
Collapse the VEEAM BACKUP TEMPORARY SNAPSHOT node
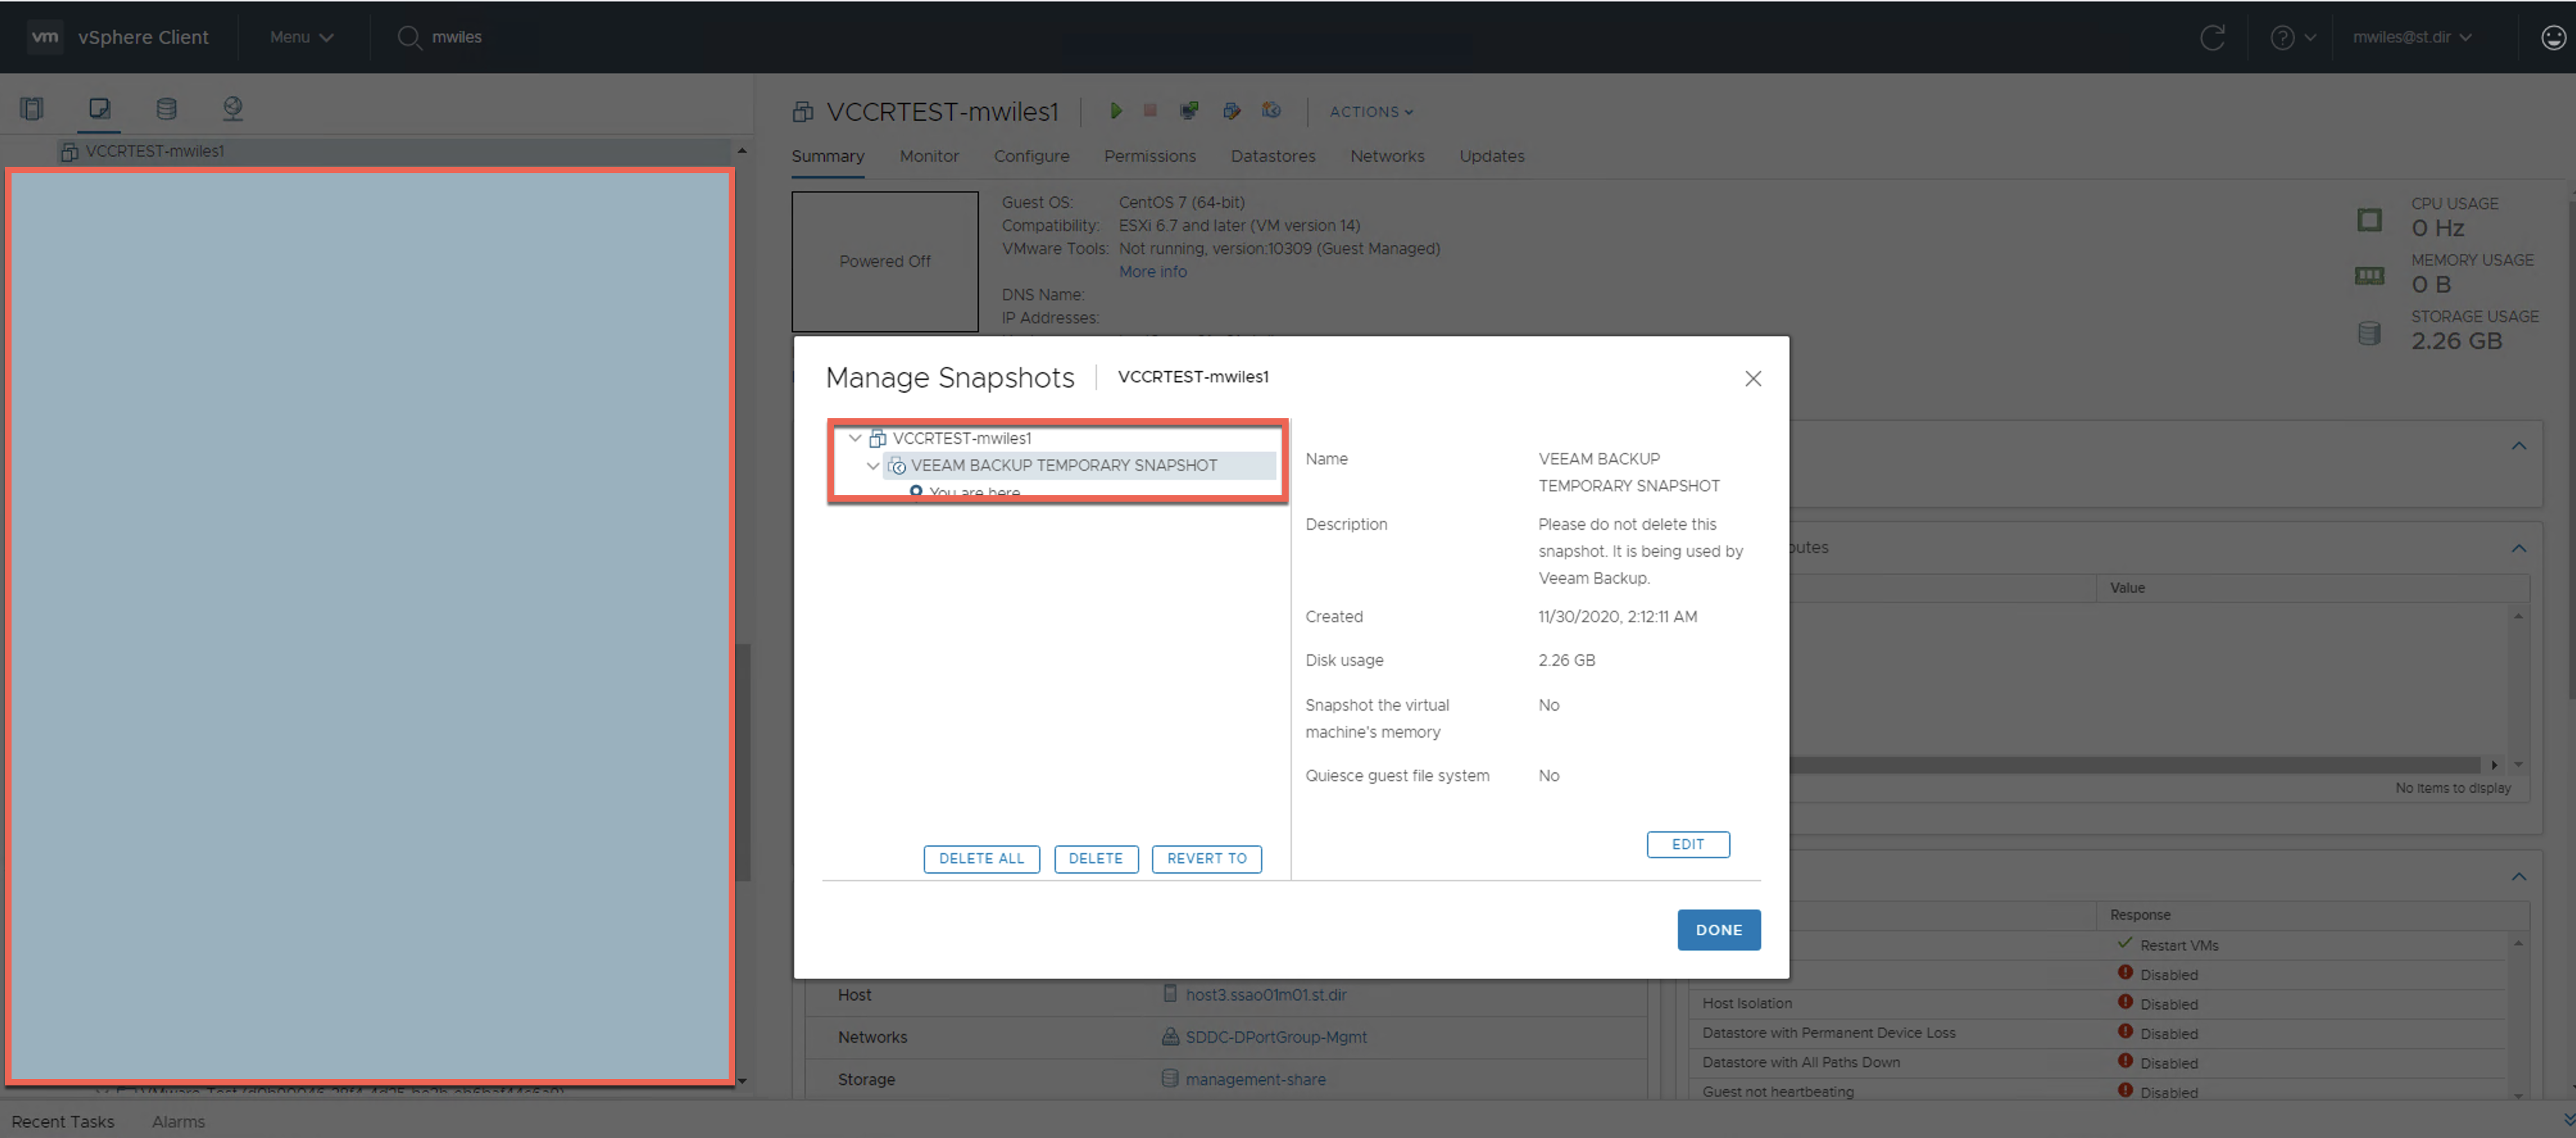[873, 465]
